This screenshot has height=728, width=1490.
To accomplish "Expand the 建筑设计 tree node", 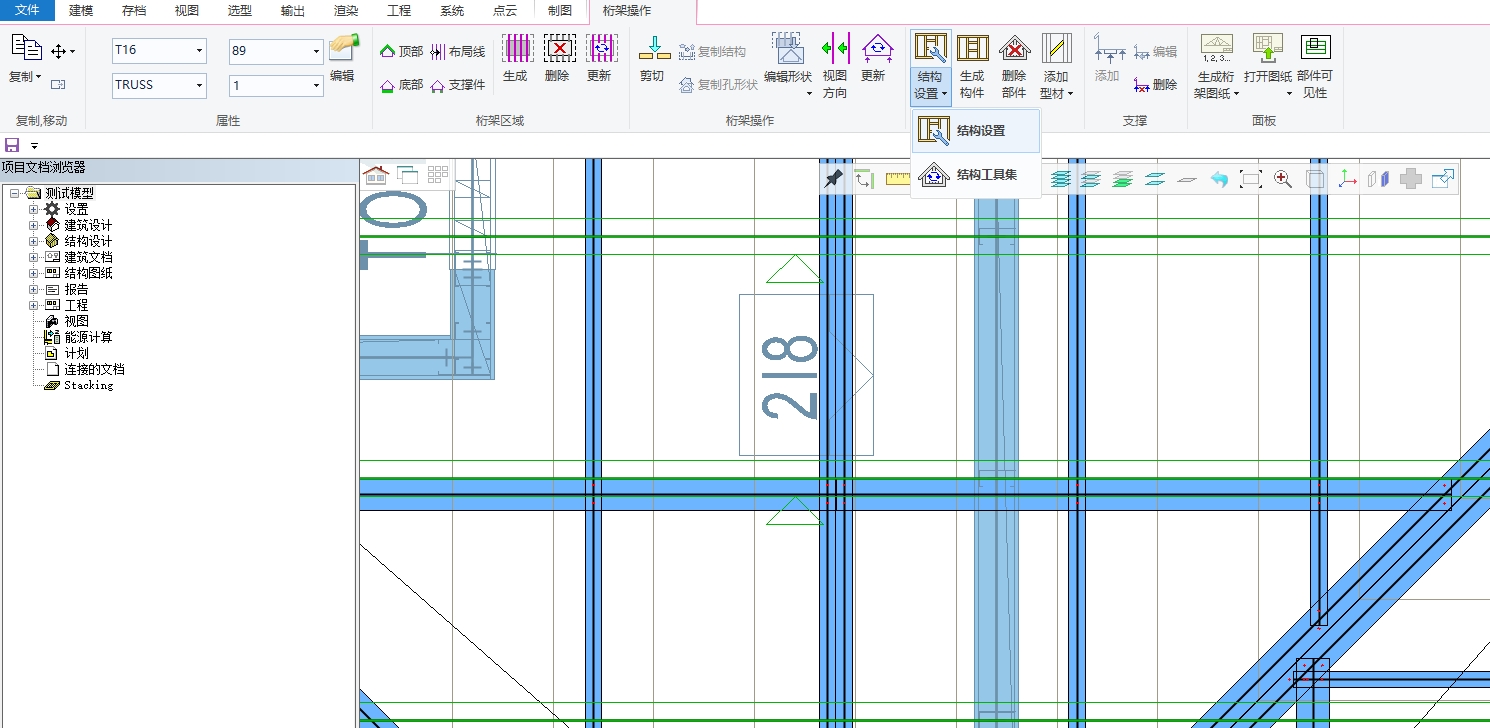I will pos(33,225).
